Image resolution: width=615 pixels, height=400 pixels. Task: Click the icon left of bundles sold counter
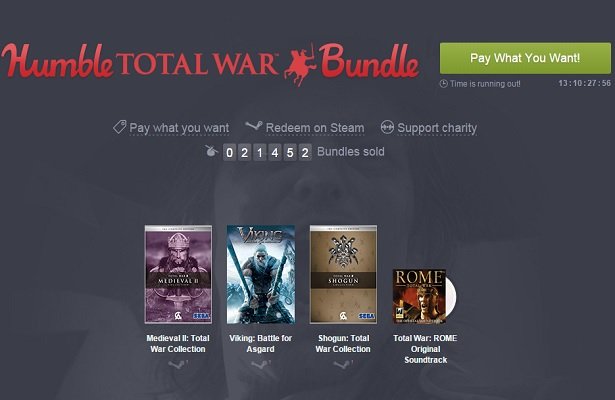211,151
